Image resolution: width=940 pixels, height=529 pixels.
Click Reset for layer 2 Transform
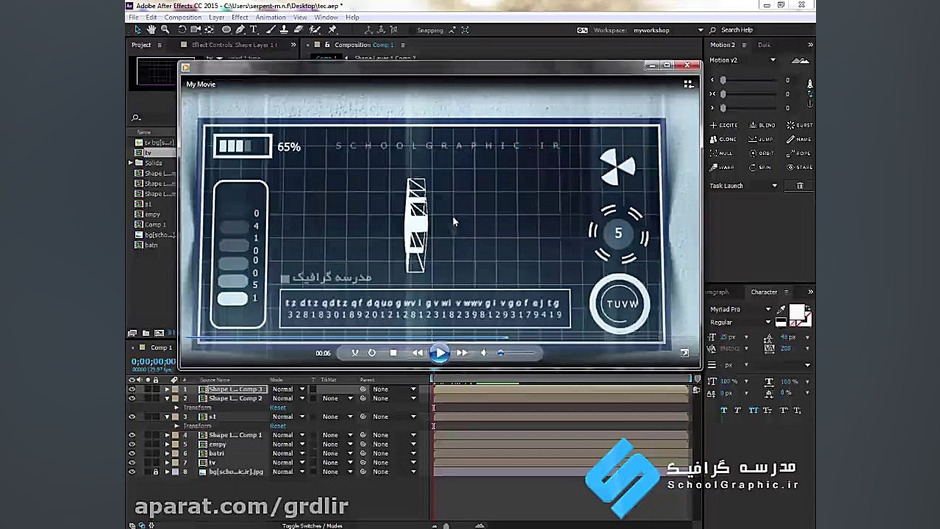click(278, 408)
